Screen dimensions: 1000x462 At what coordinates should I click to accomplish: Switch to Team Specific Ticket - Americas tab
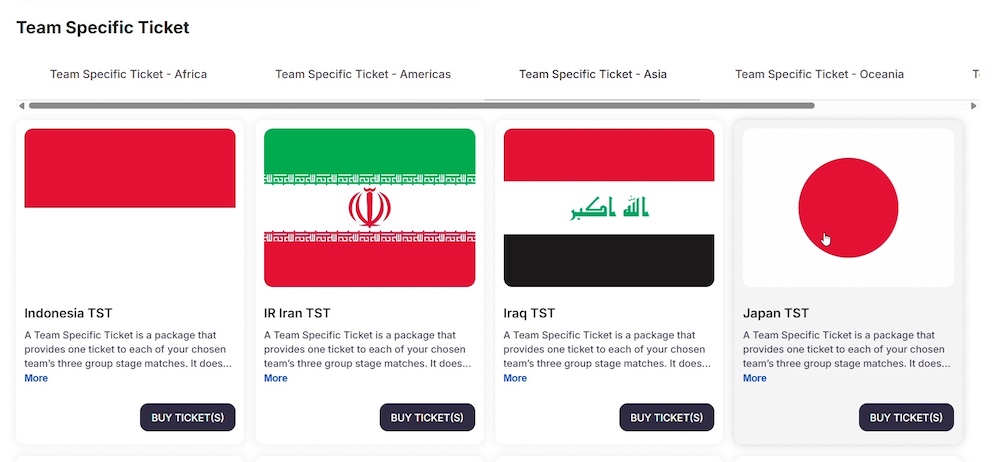coord(363,74)
